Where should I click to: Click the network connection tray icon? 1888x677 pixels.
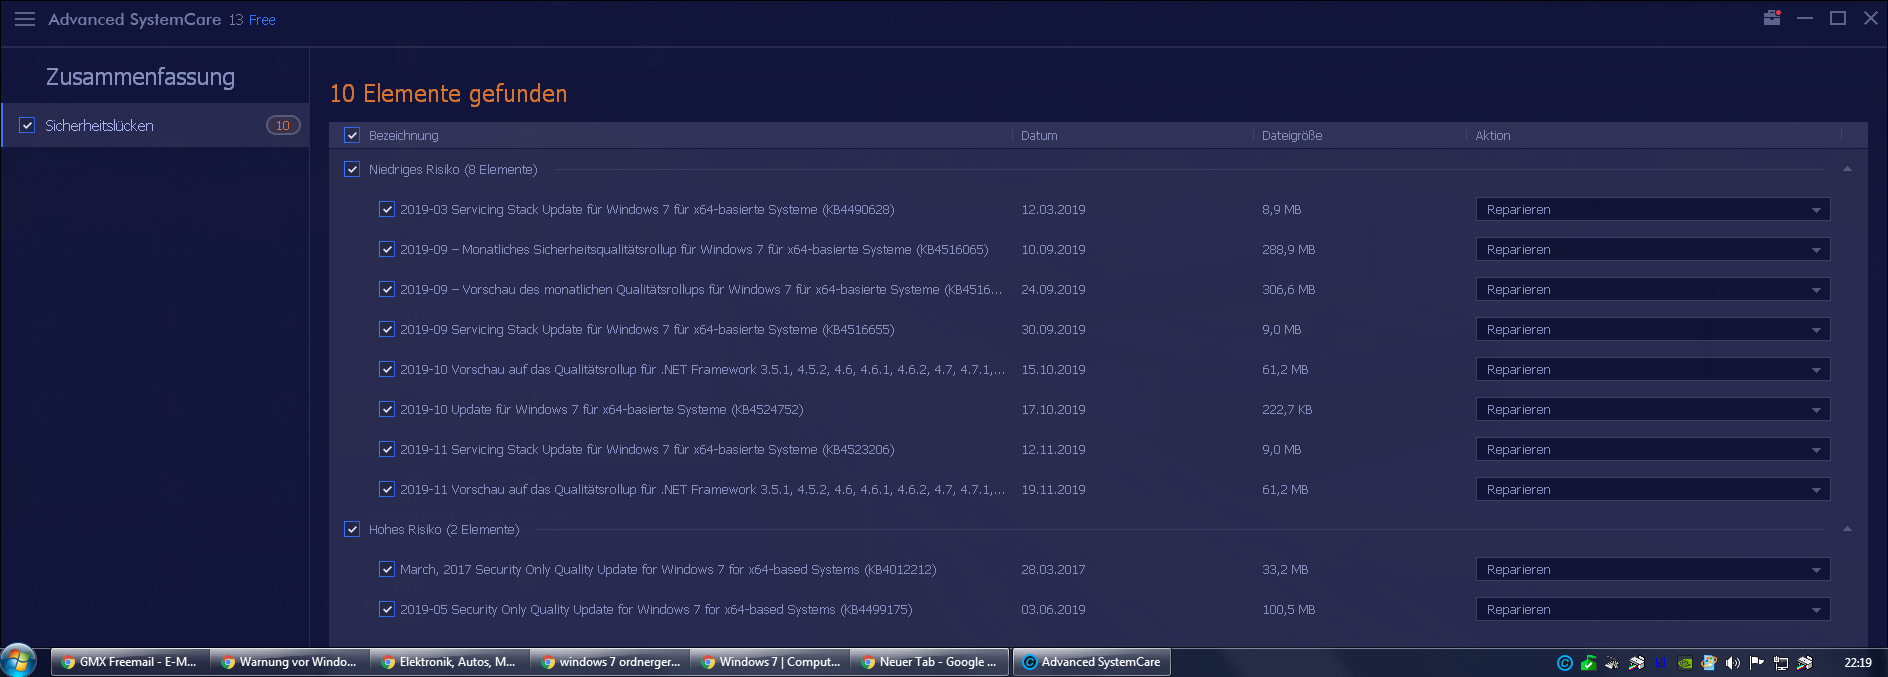pyautogui.click(x=1781, y=663)
